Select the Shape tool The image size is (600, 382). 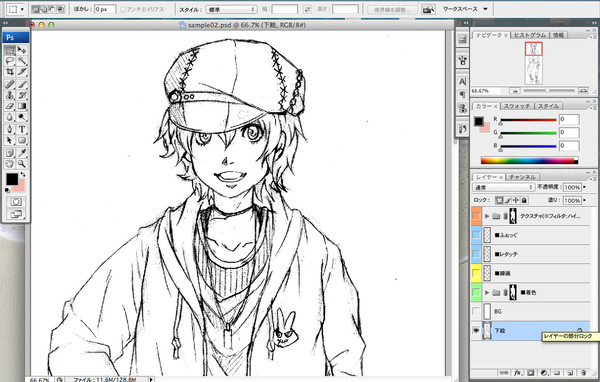tap(22, 140)
